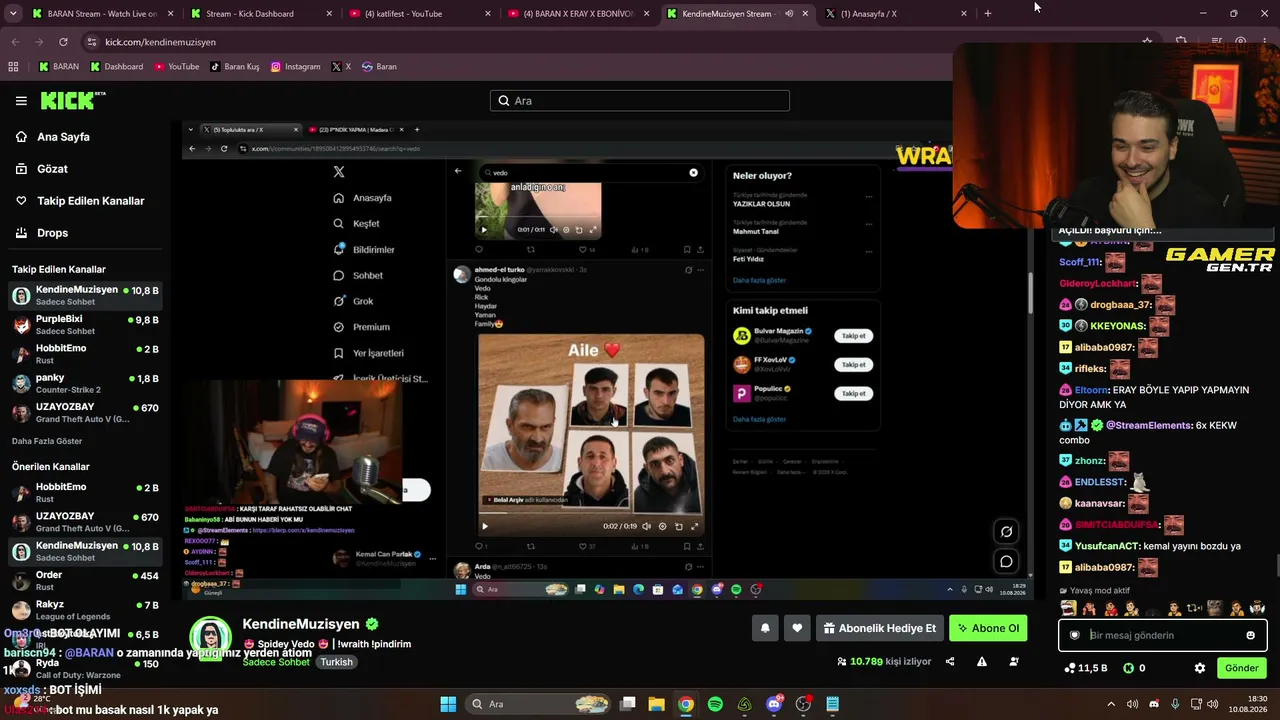
Task: Click the Kick logo
Action: coord(72,100)
